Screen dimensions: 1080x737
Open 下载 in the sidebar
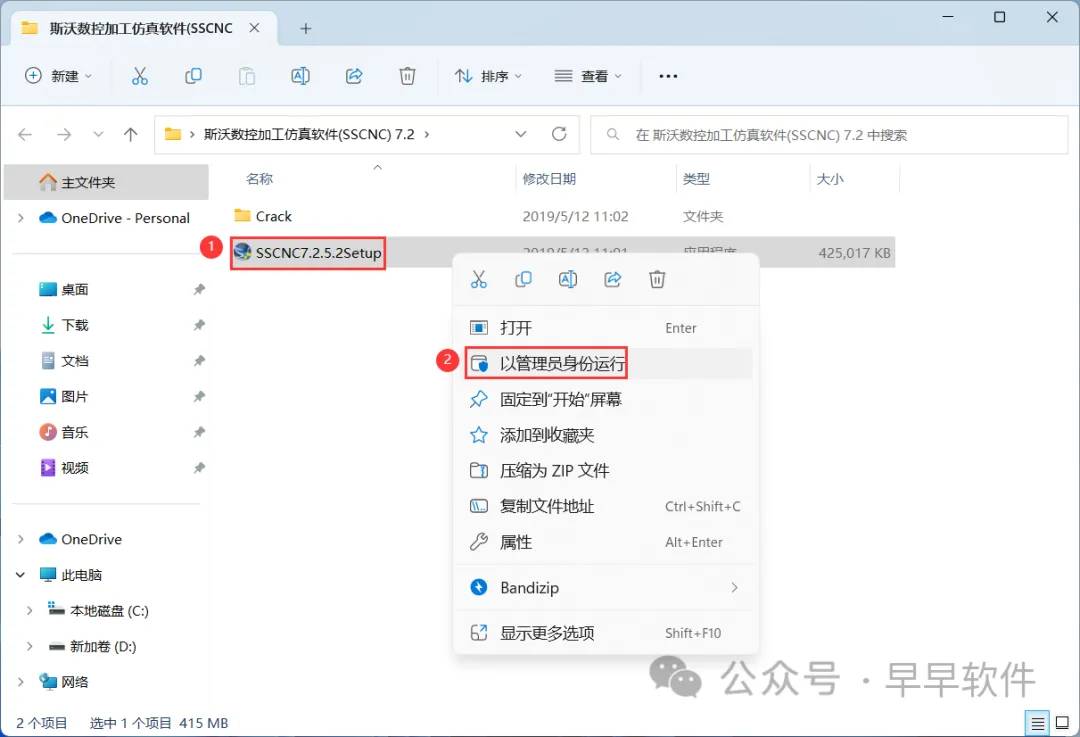pyautogui.click(x=74, y=325)
